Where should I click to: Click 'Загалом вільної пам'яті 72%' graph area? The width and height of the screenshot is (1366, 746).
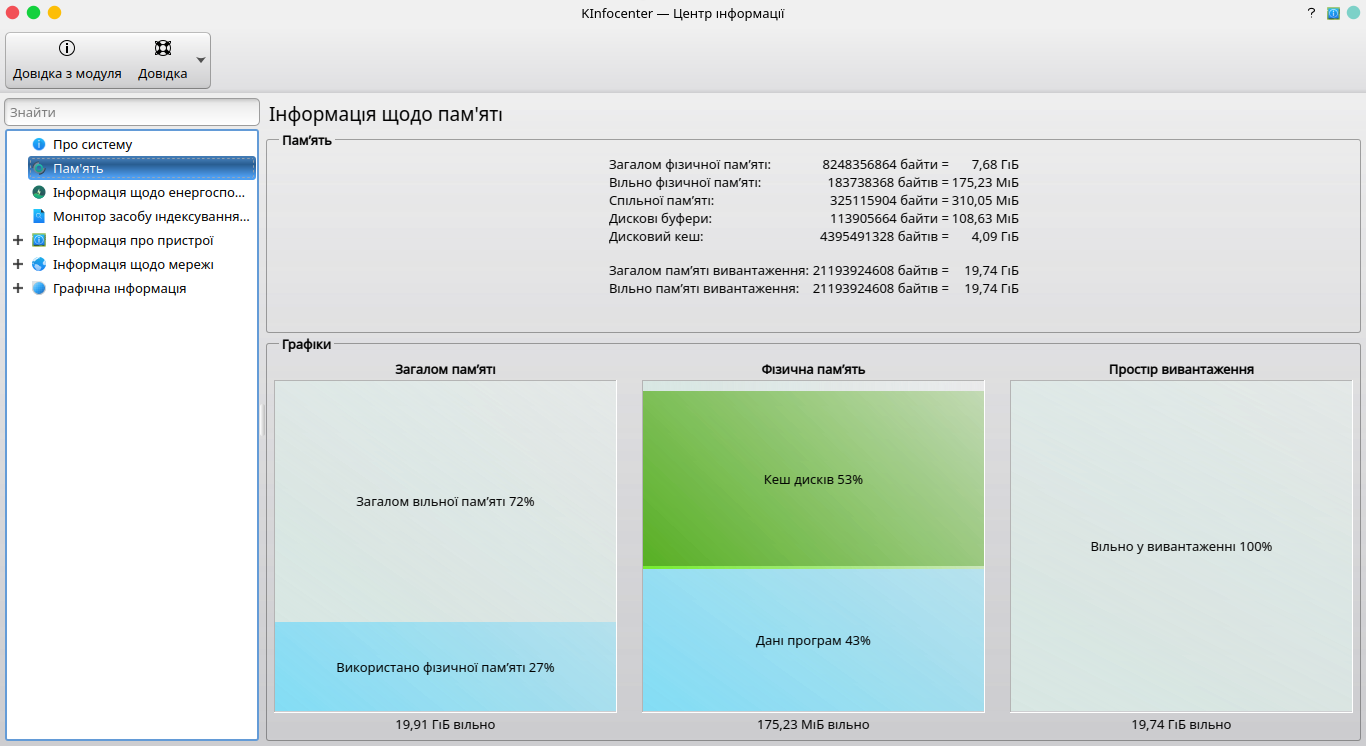coord(445,501)
